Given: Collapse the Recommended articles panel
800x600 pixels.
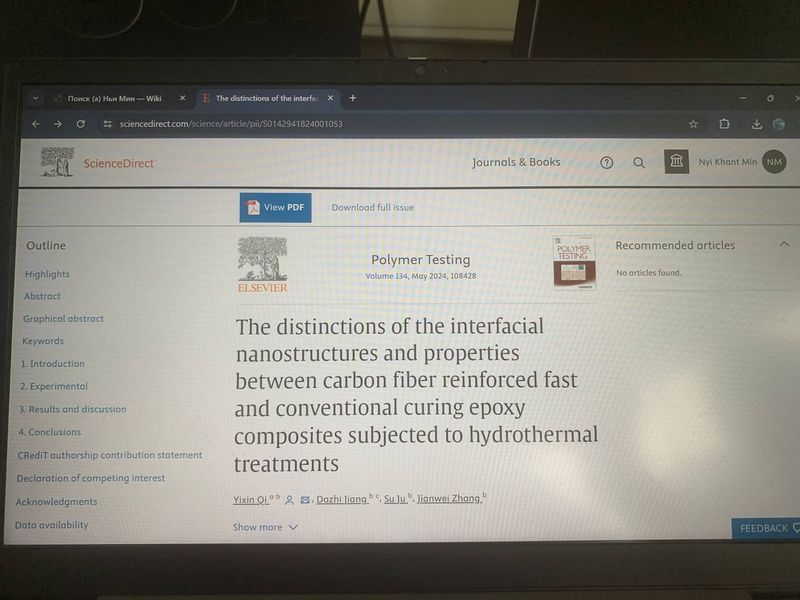Looking at the screenshot, I should [x=784, y=244].
